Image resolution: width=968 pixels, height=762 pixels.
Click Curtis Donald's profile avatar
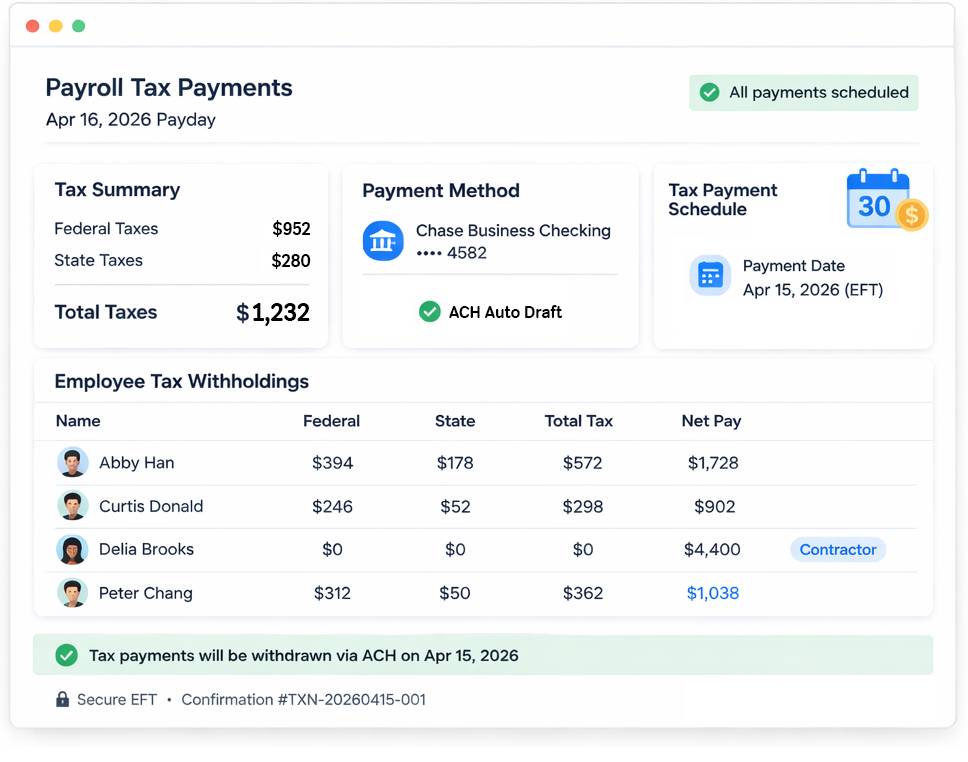[x=72, y=506]
